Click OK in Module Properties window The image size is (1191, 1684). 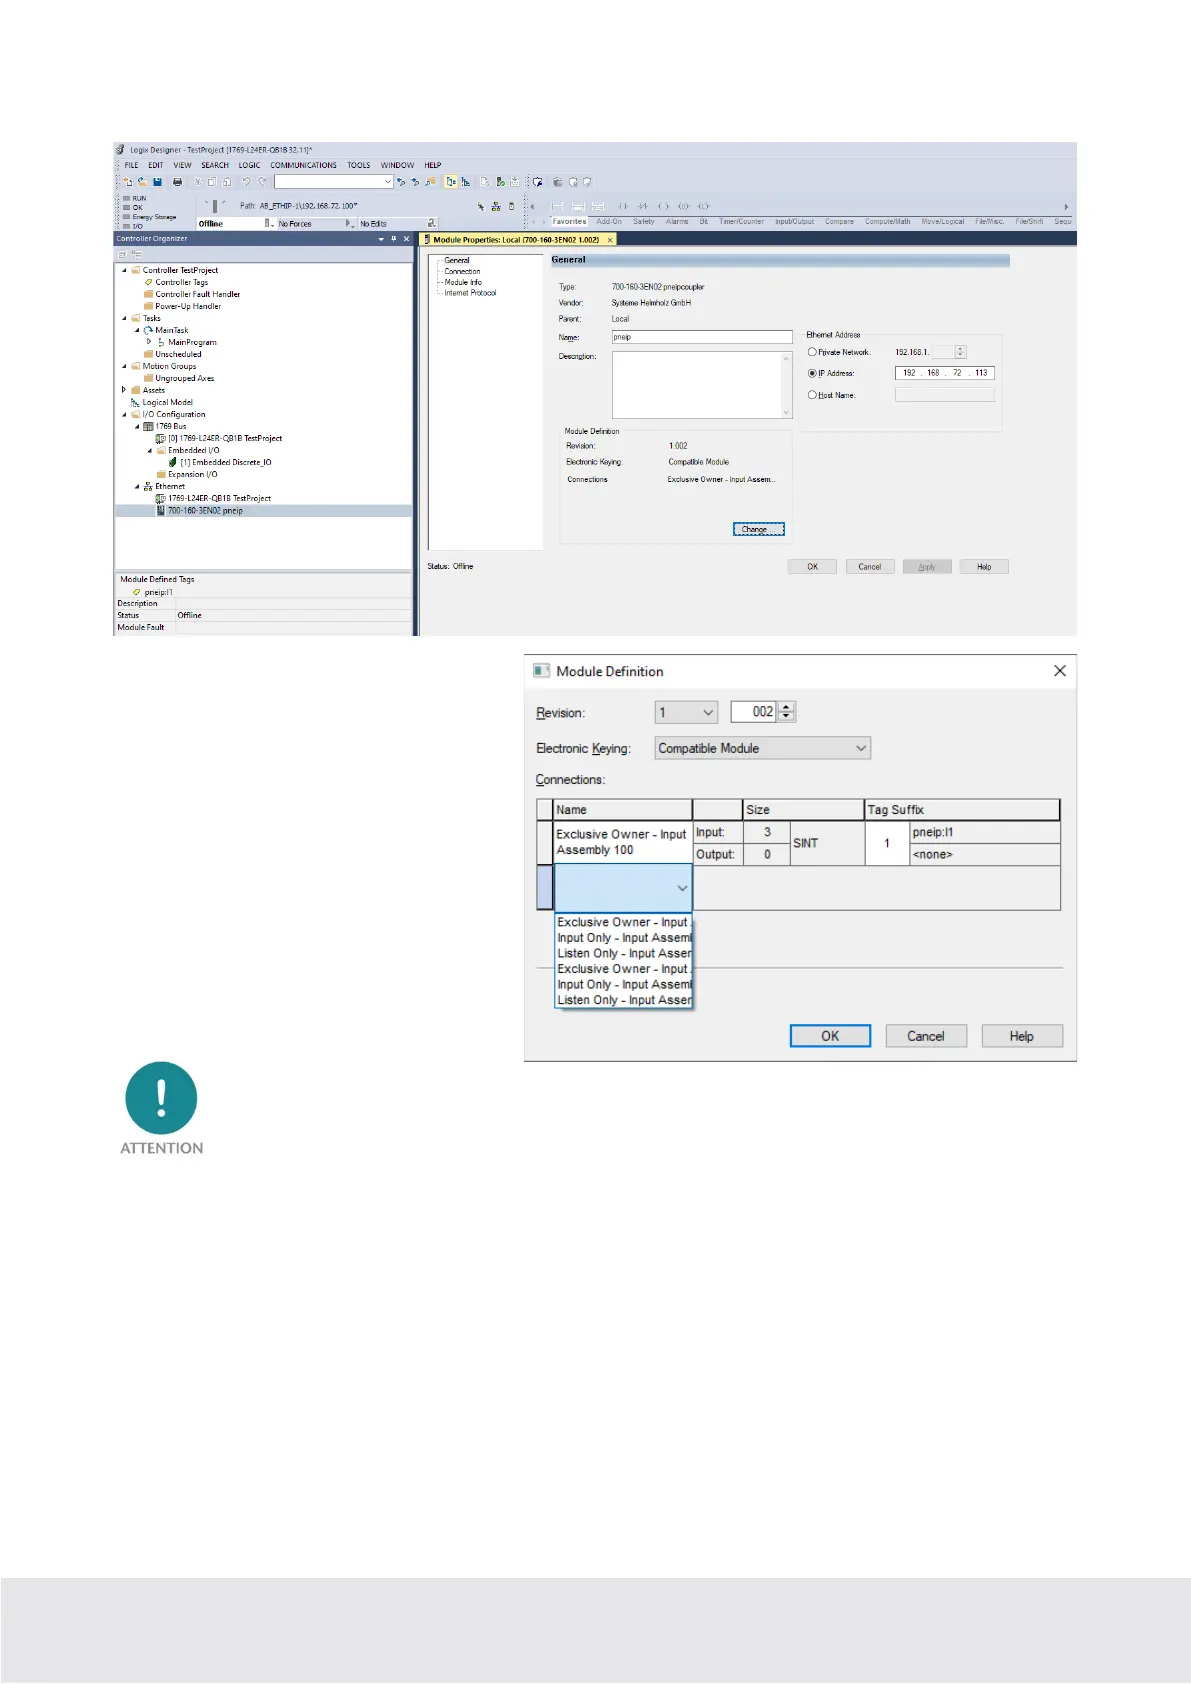pos(813,566)
